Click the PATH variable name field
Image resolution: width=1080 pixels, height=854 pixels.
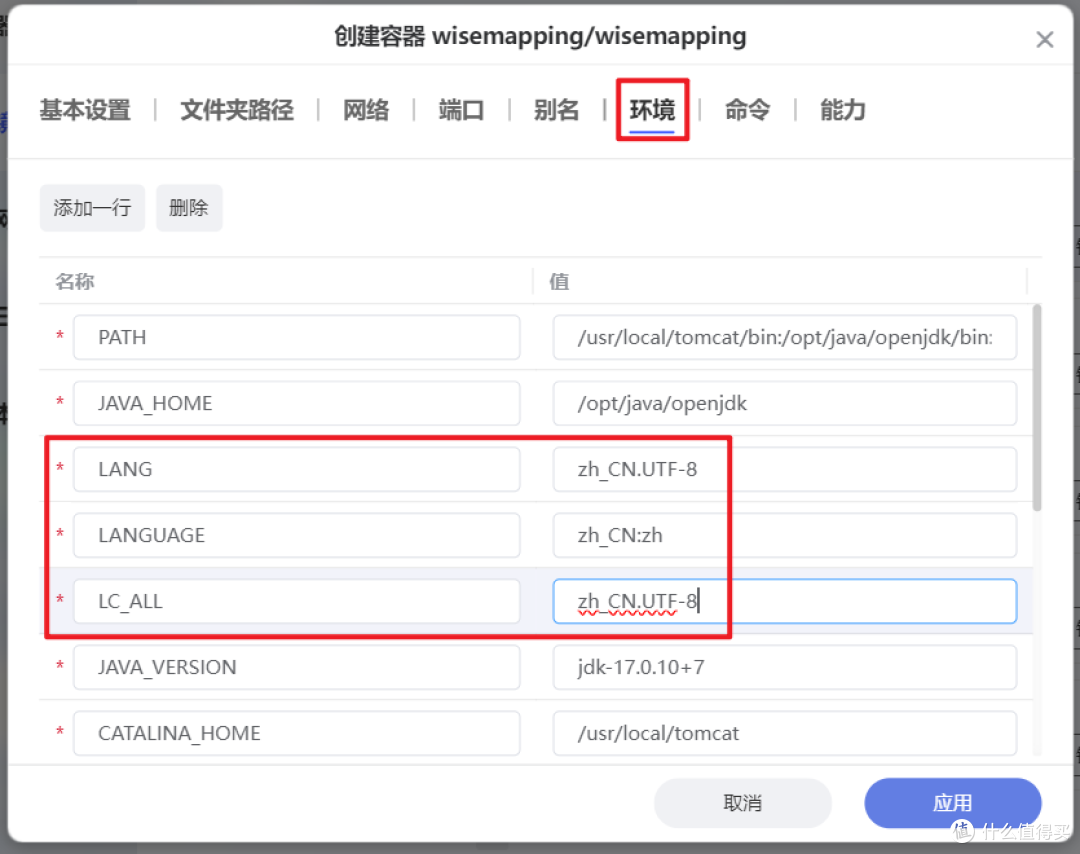[296, 337]
